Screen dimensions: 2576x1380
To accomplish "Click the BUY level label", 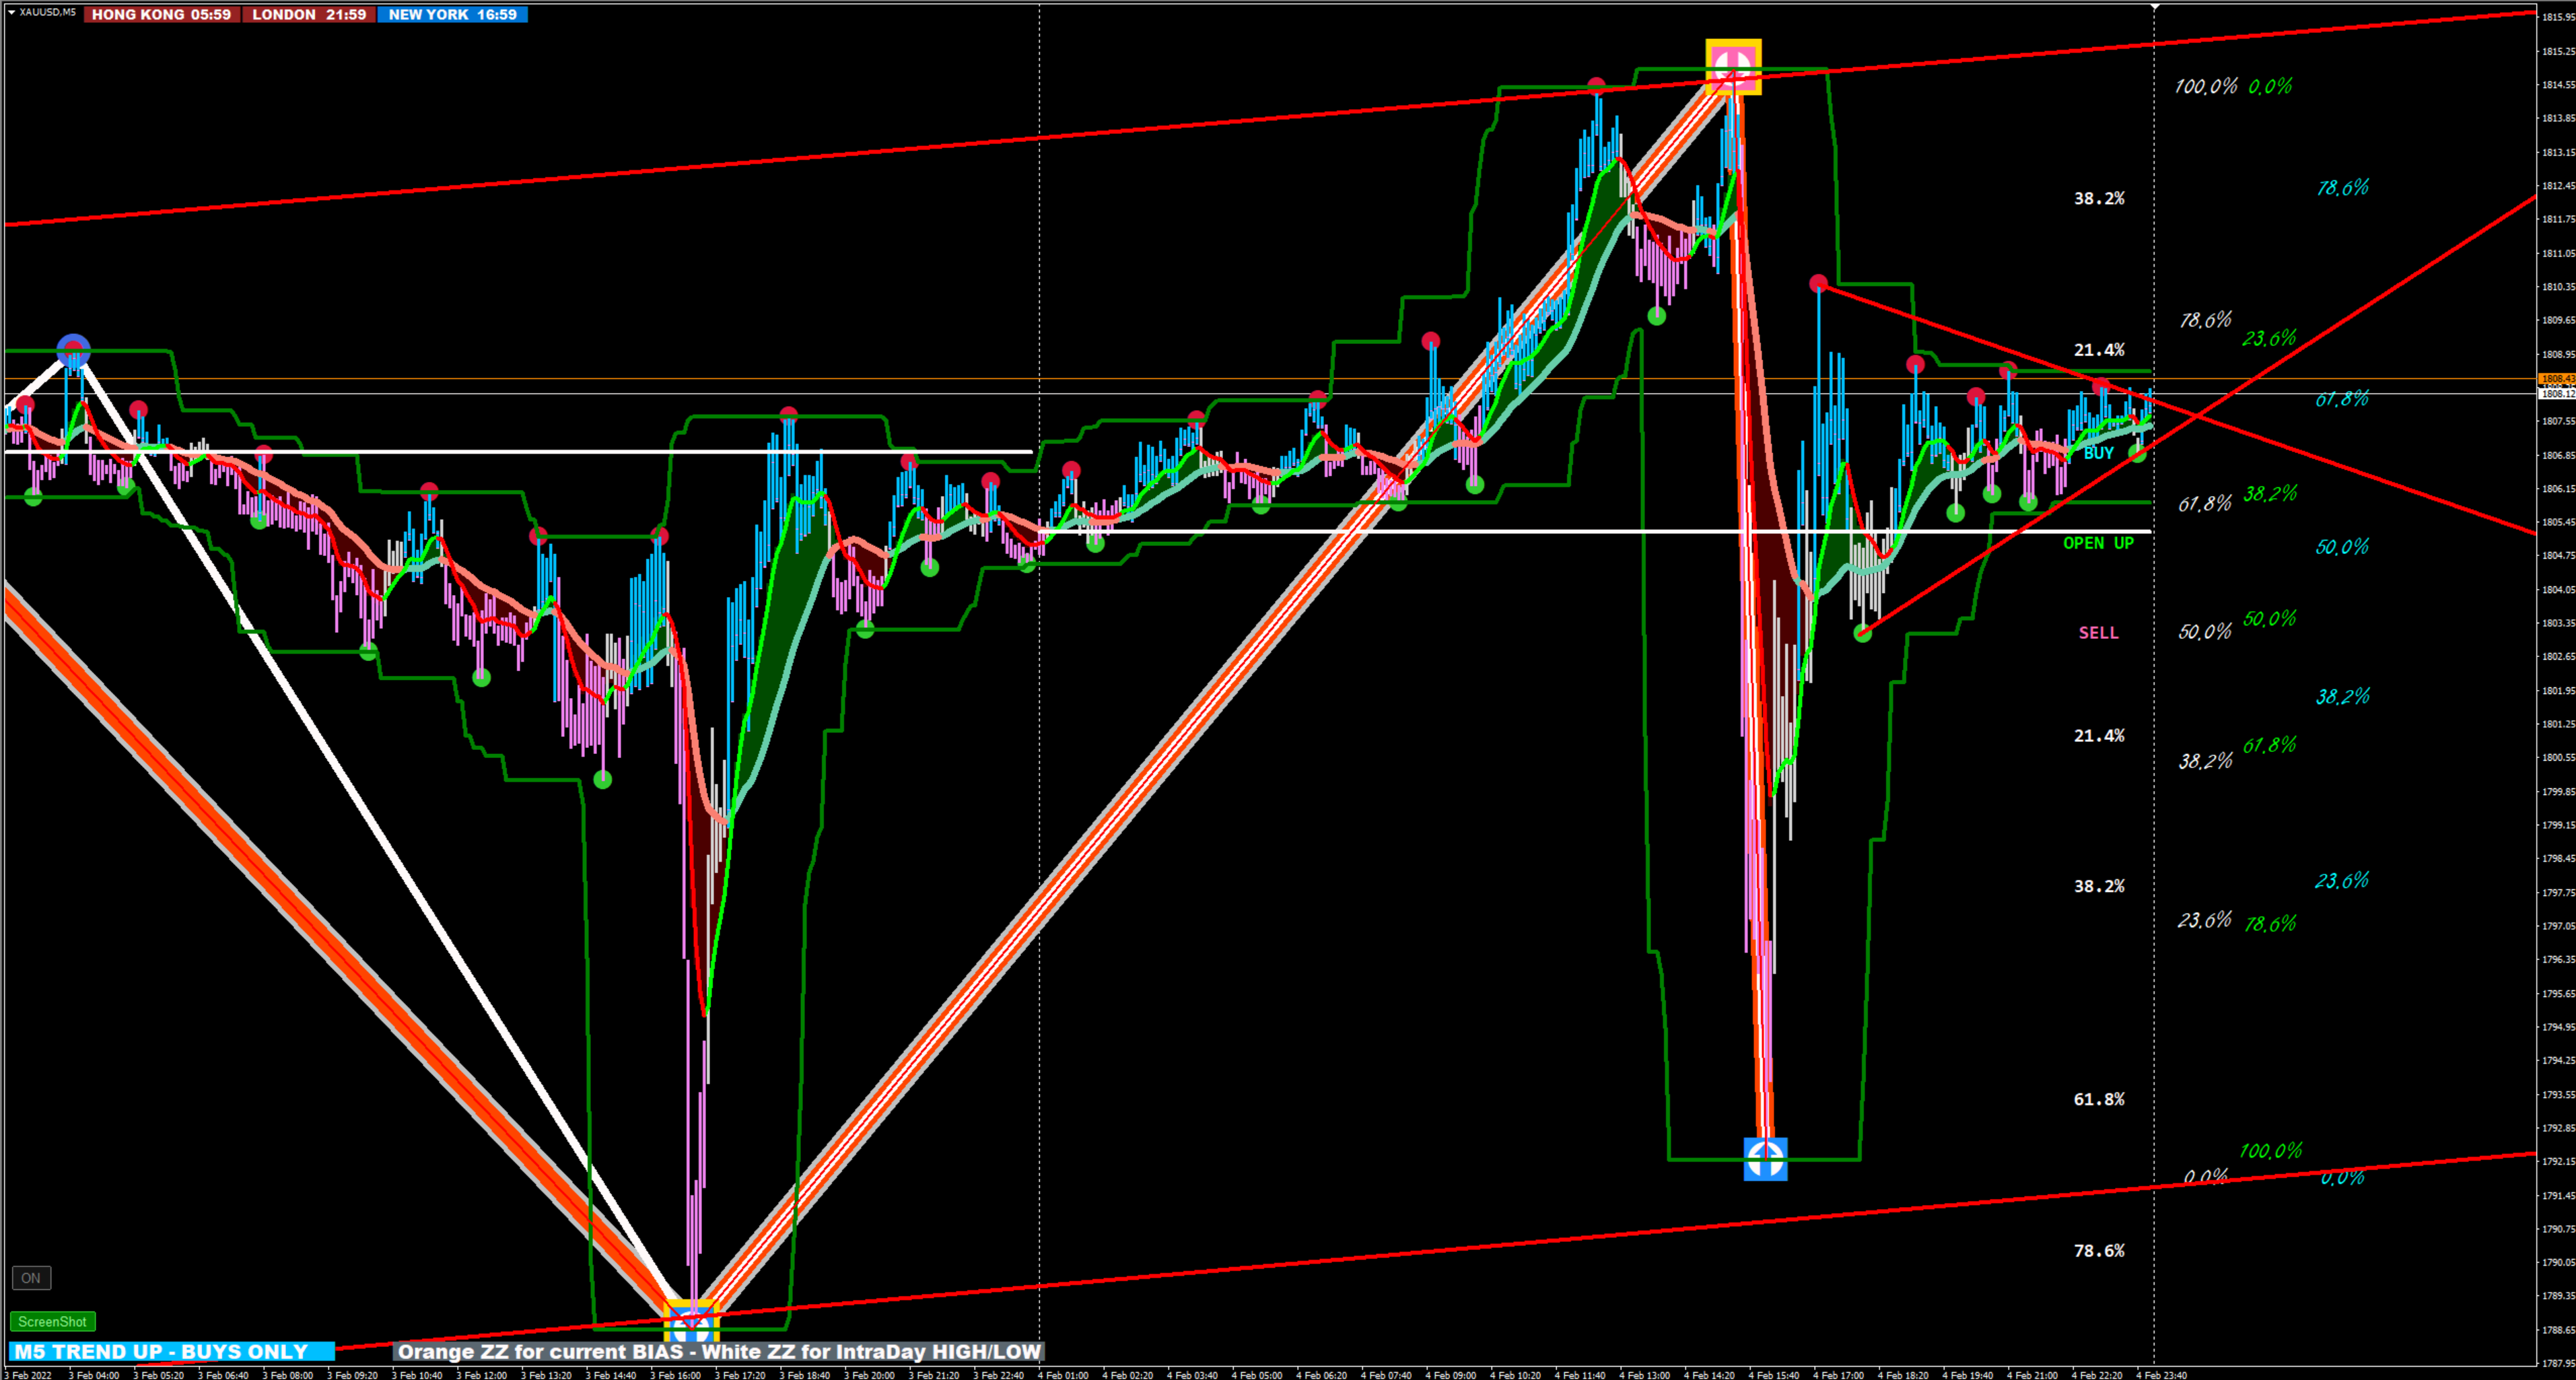I will (x=2098, y=453).
